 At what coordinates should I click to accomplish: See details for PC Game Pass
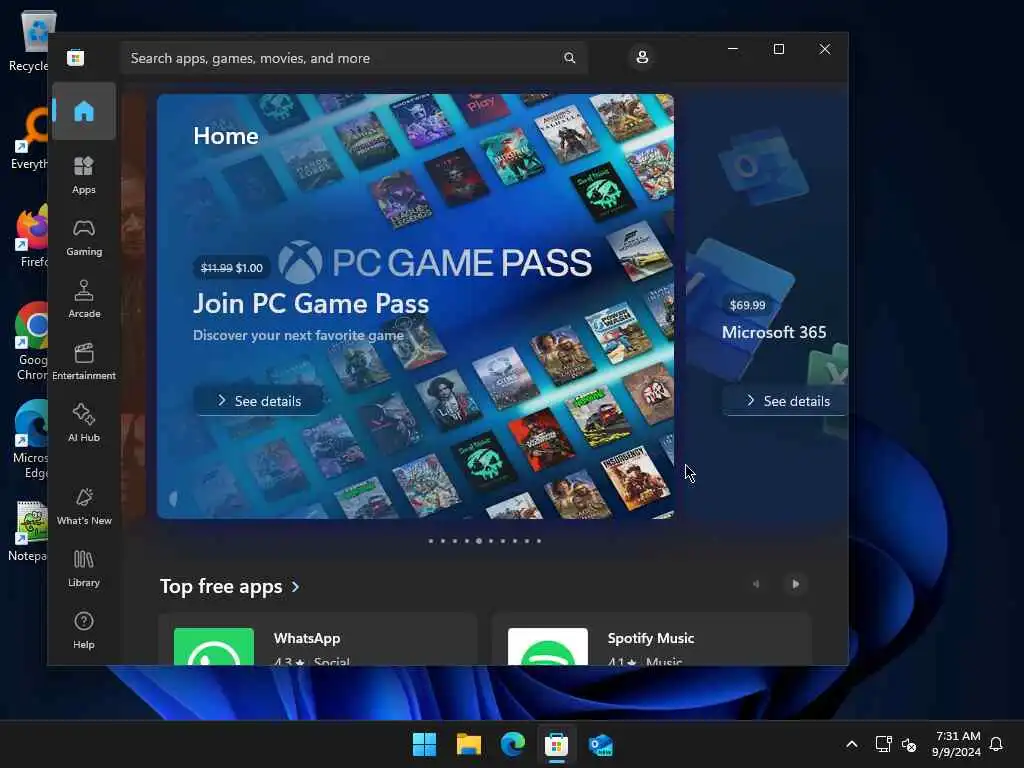[259, 400]
